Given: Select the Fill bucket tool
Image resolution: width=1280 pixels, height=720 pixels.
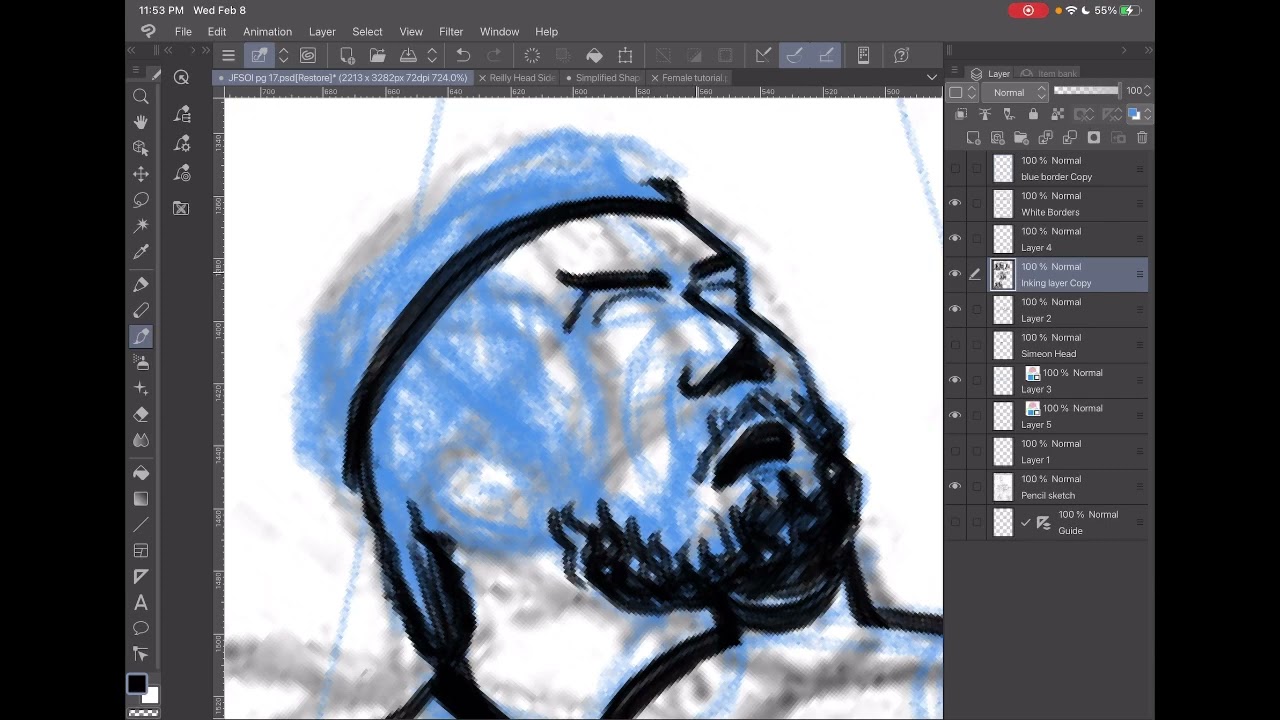Looking at the screenshot, I should tap(141, 473).
